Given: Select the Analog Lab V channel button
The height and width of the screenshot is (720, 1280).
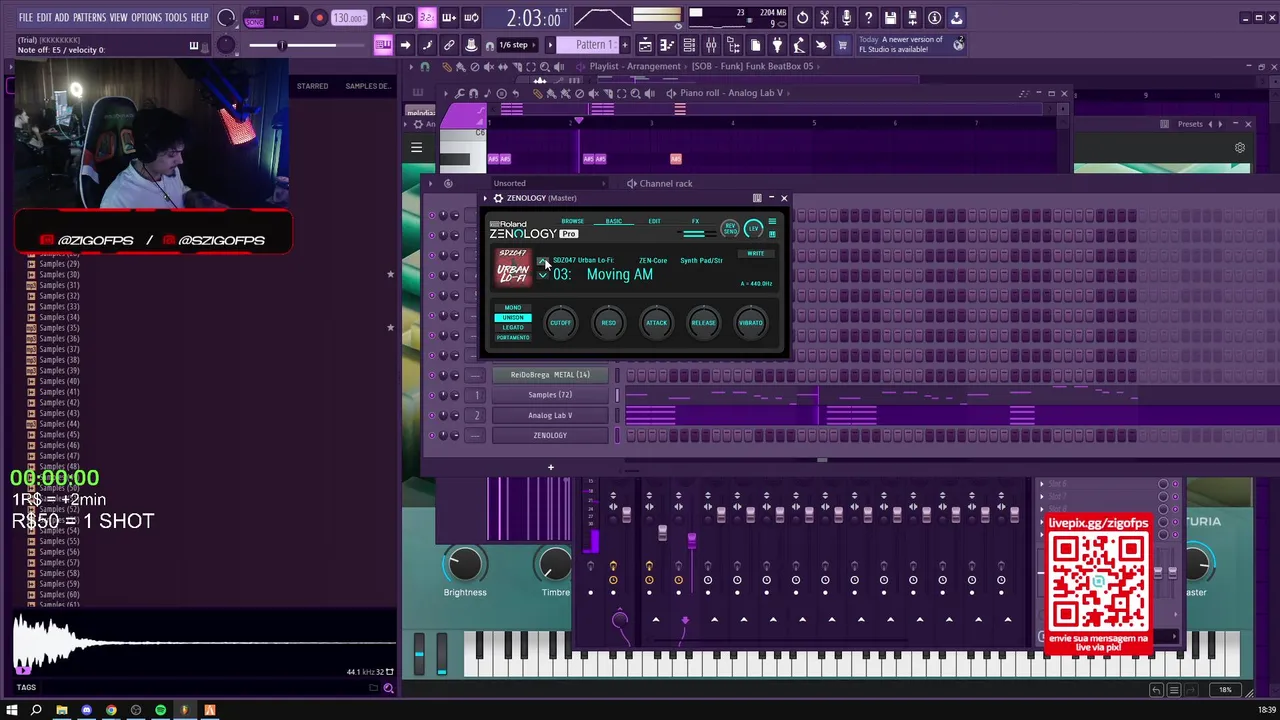Looking at the screenshot, I should coord(550,415).
